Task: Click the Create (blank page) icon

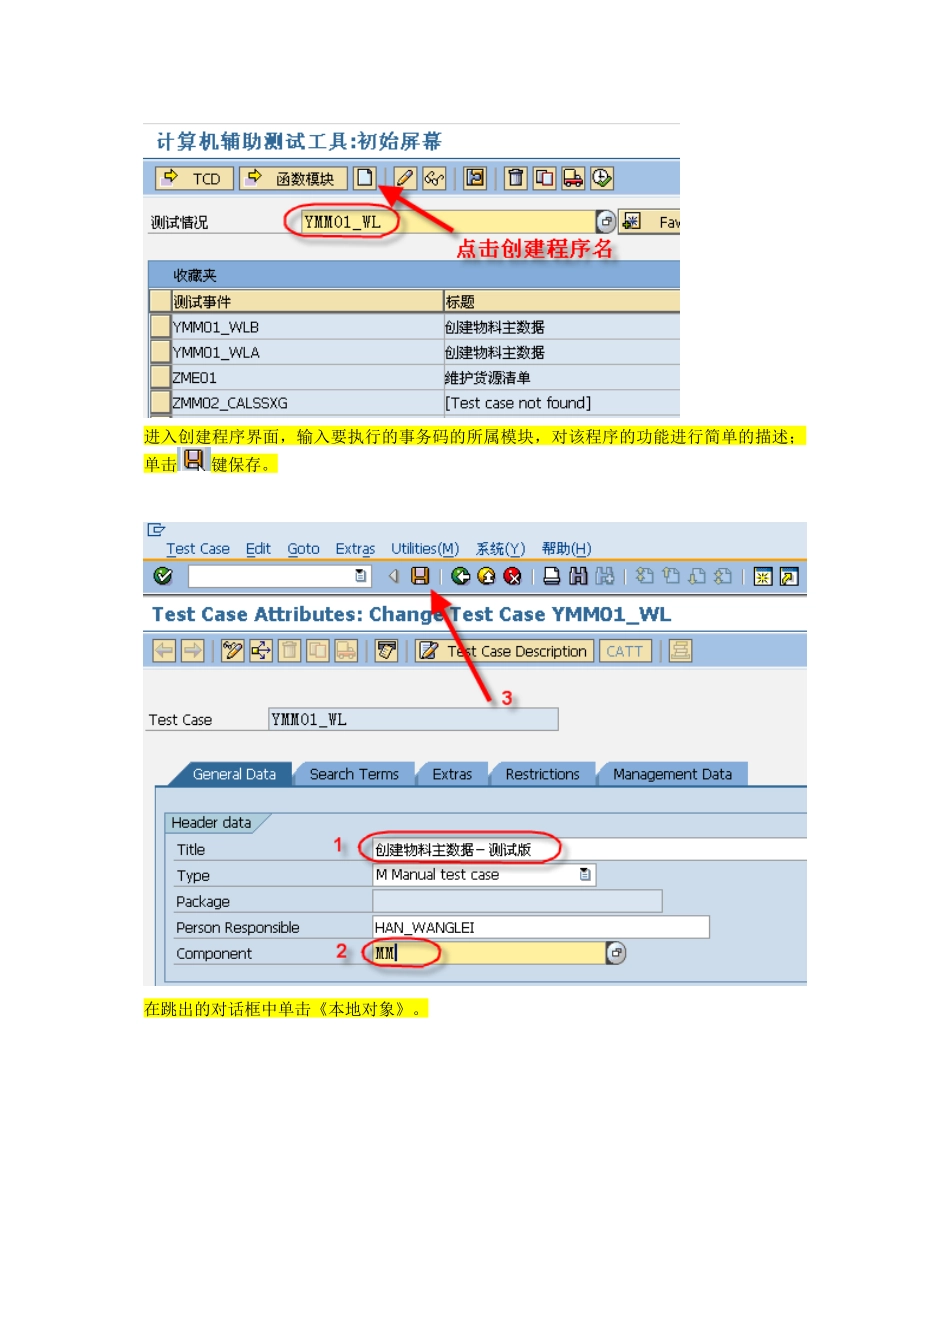Action: tap(365, 178)
